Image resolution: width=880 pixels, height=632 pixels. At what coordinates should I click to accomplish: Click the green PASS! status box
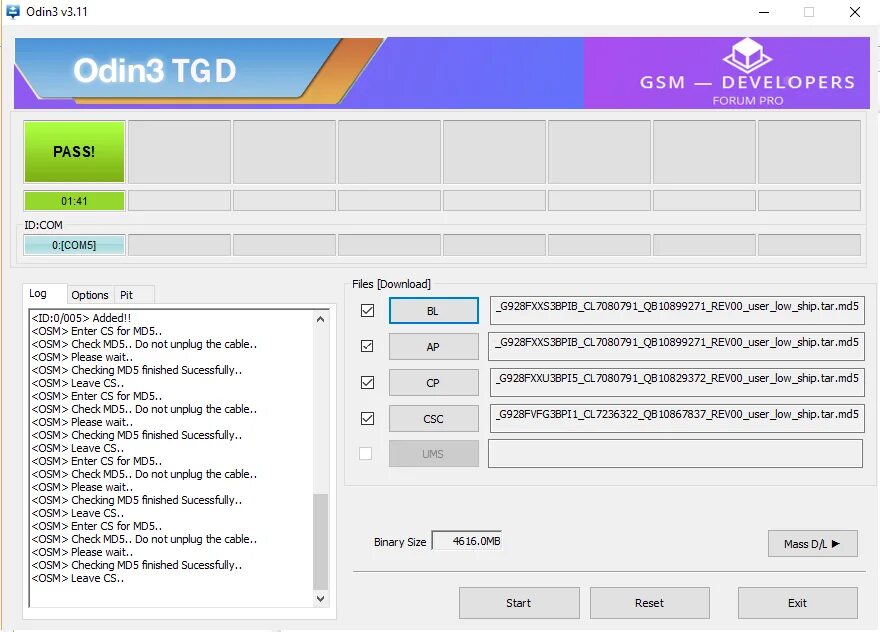(x=74, y=151)
